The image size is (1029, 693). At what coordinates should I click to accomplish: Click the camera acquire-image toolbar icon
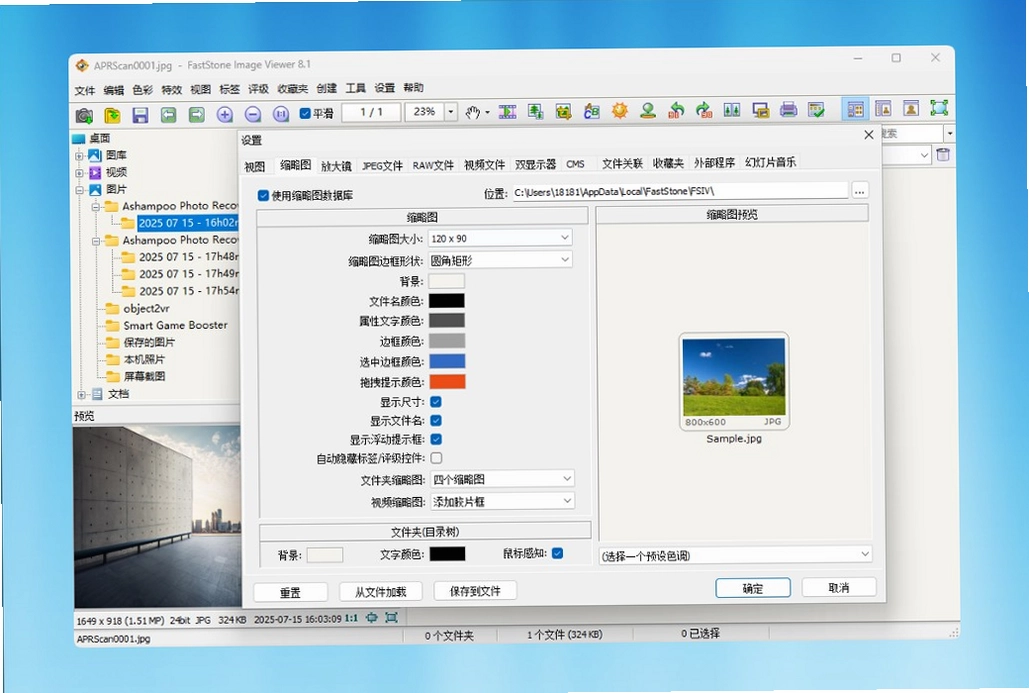point(84,116)
